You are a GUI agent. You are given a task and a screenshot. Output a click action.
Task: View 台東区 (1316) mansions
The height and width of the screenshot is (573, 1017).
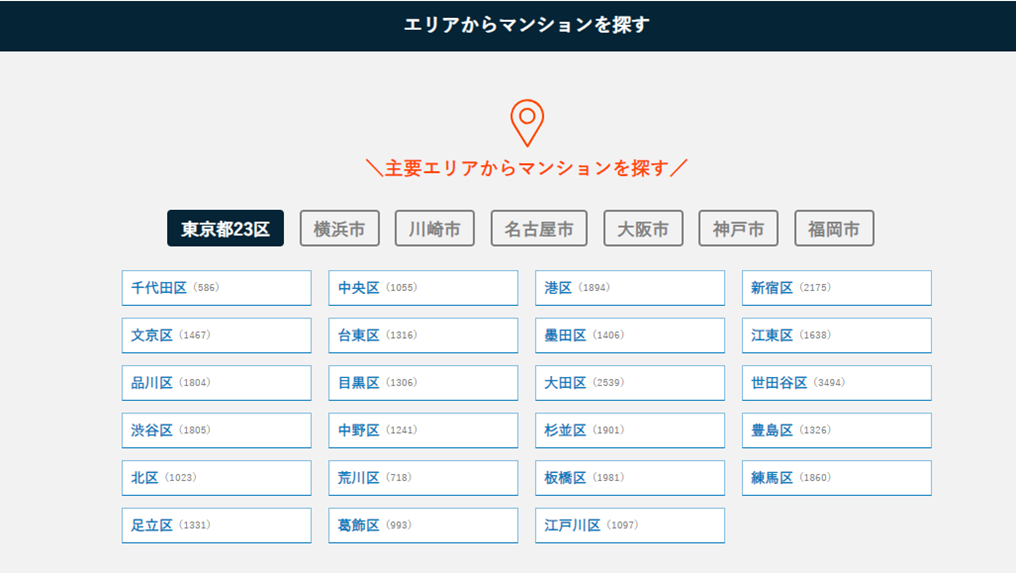423,335
